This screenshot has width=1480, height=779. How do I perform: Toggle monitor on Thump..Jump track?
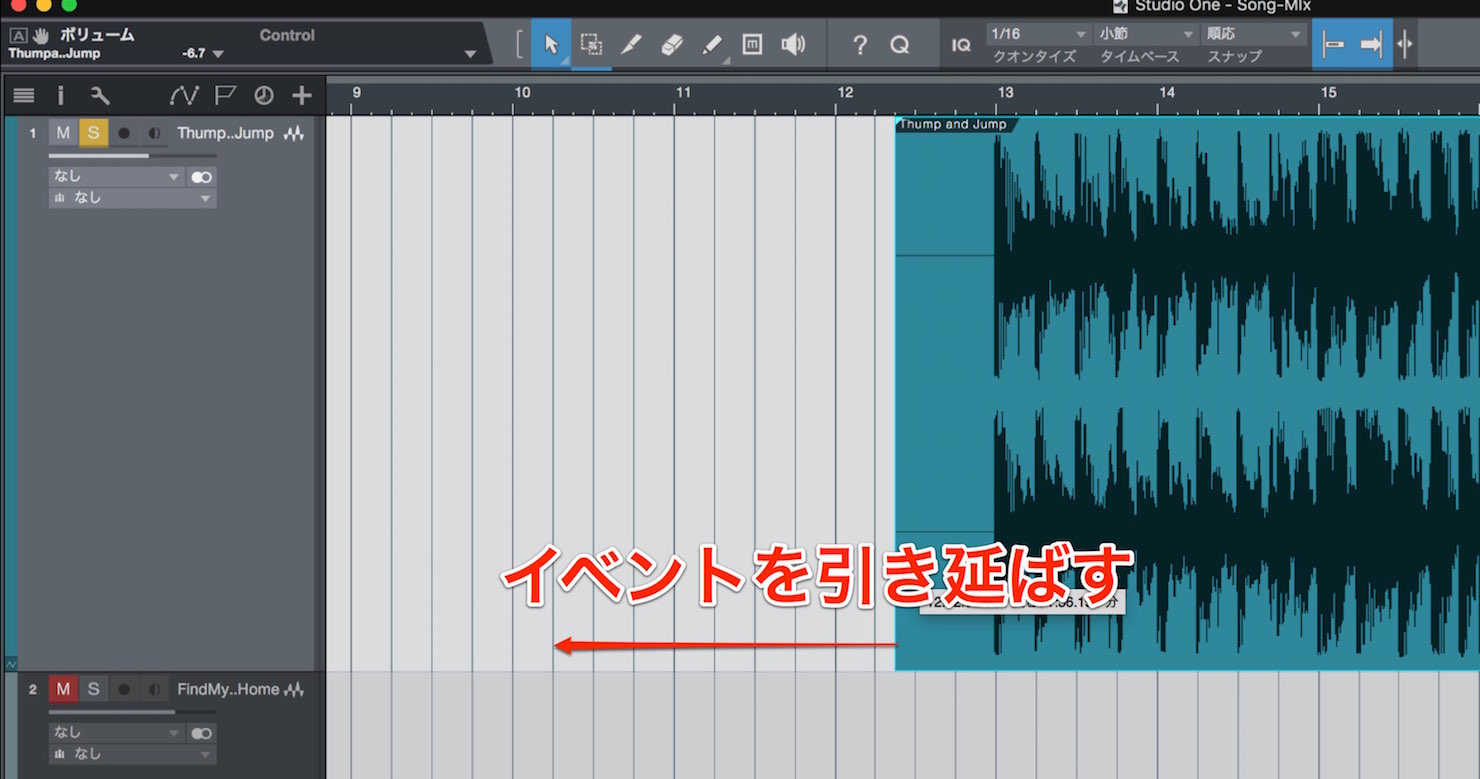pos(154,133)
